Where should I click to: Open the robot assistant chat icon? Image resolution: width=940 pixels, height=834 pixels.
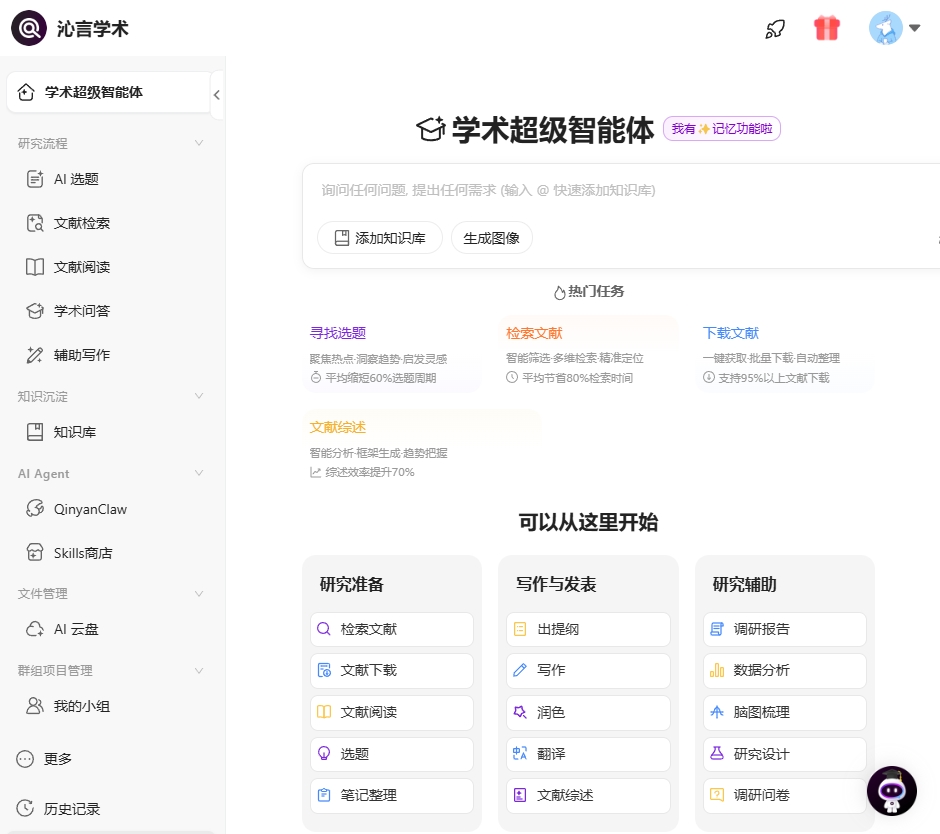click(891, 791)
